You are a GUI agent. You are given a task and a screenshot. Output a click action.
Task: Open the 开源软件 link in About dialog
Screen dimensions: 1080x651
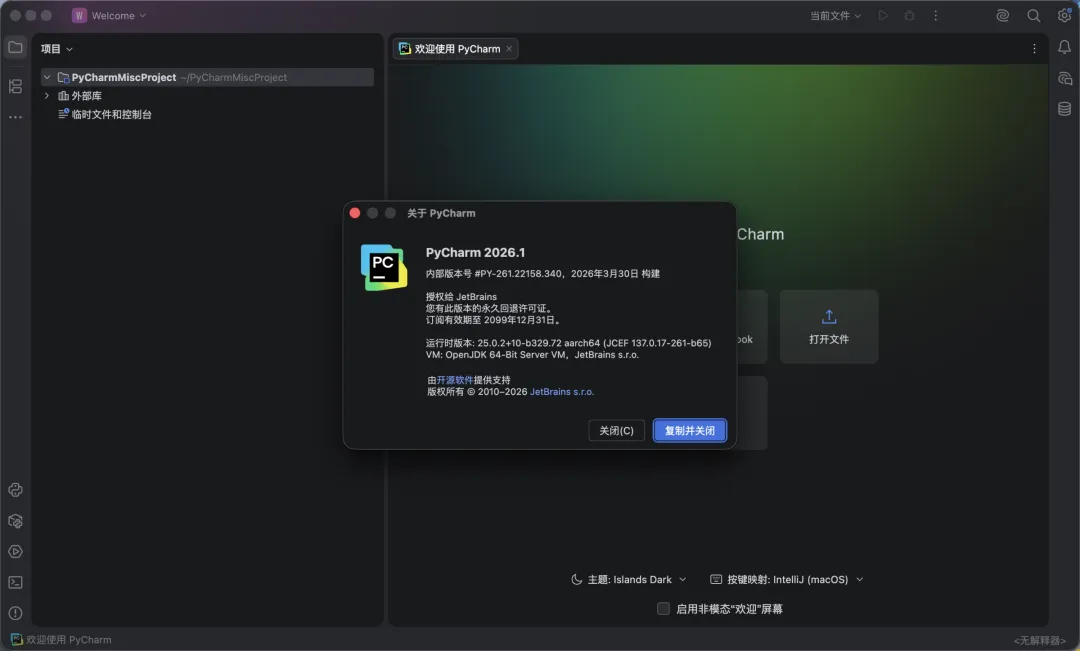tap(455, 380)
